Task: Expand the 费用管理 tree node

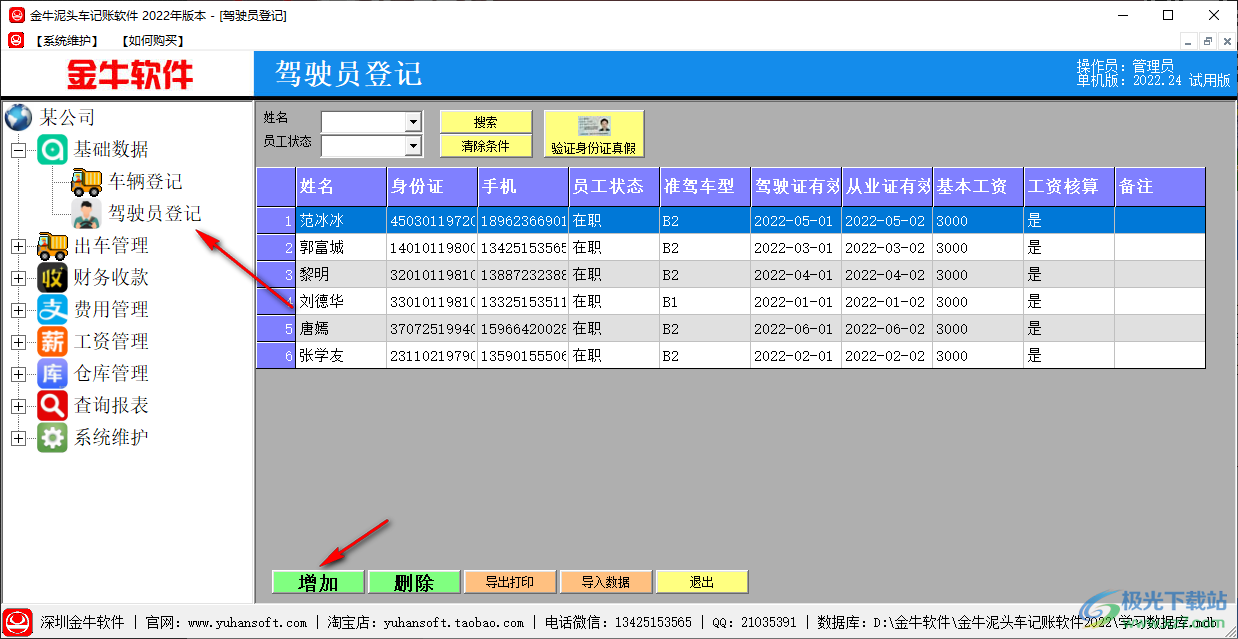Action: click(18, 310)
